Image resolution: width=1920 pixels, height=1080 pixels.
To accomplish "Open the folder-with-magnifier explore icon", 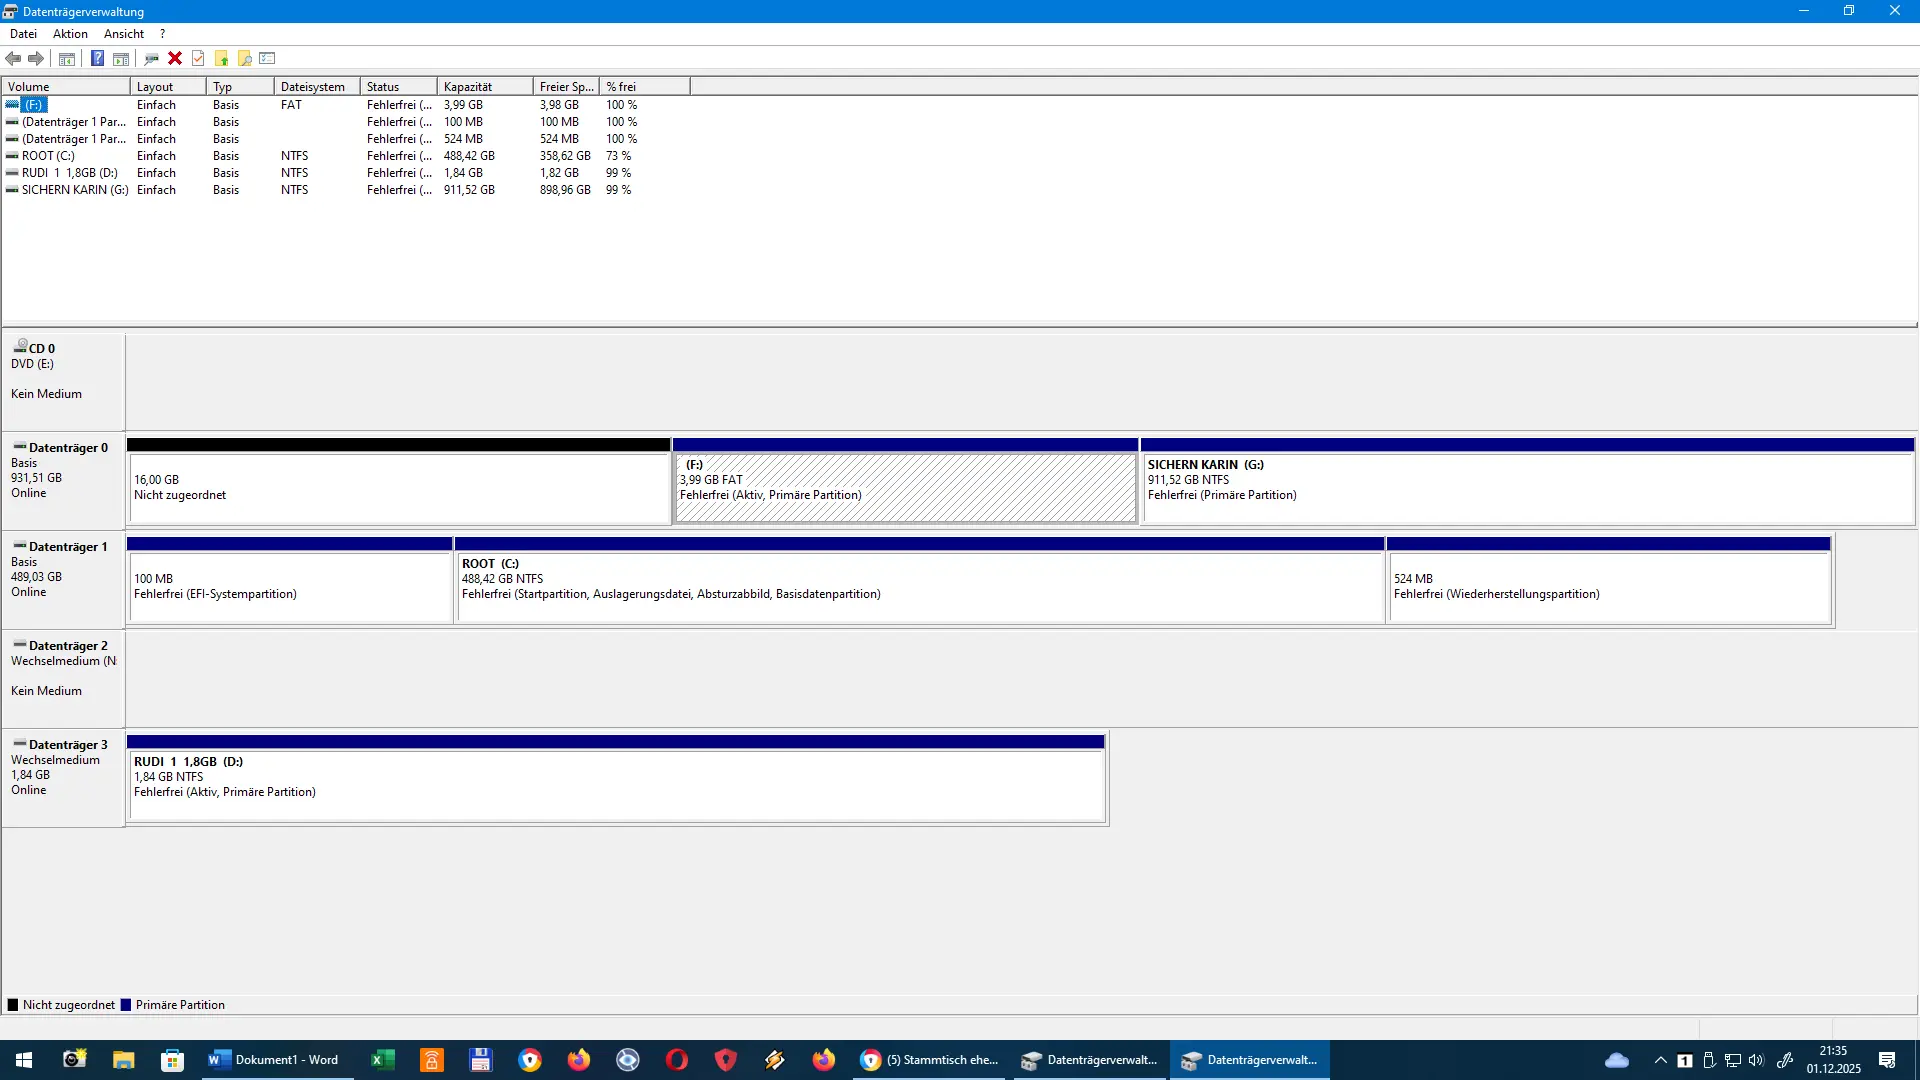I will (x=244, y=58).
